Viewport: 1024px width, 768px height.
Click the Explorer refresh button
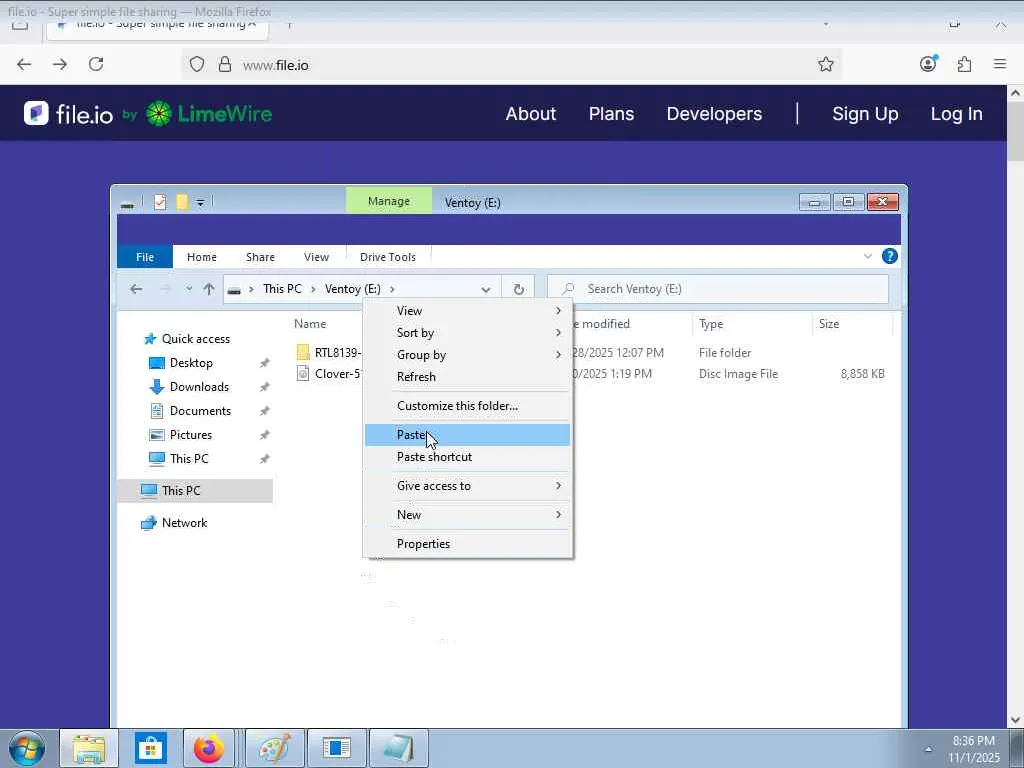tap(519, 289)
